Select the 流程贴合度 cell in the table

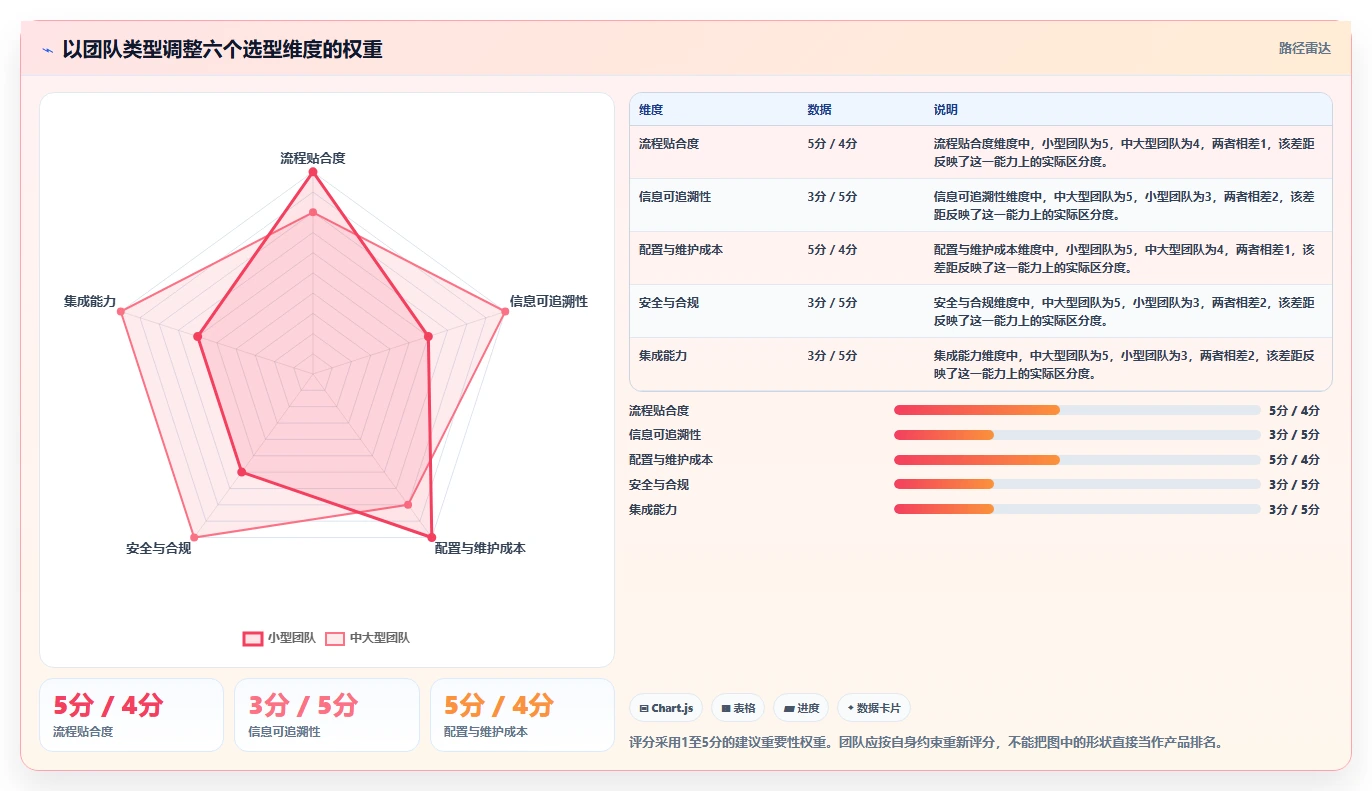coord(714,152)
